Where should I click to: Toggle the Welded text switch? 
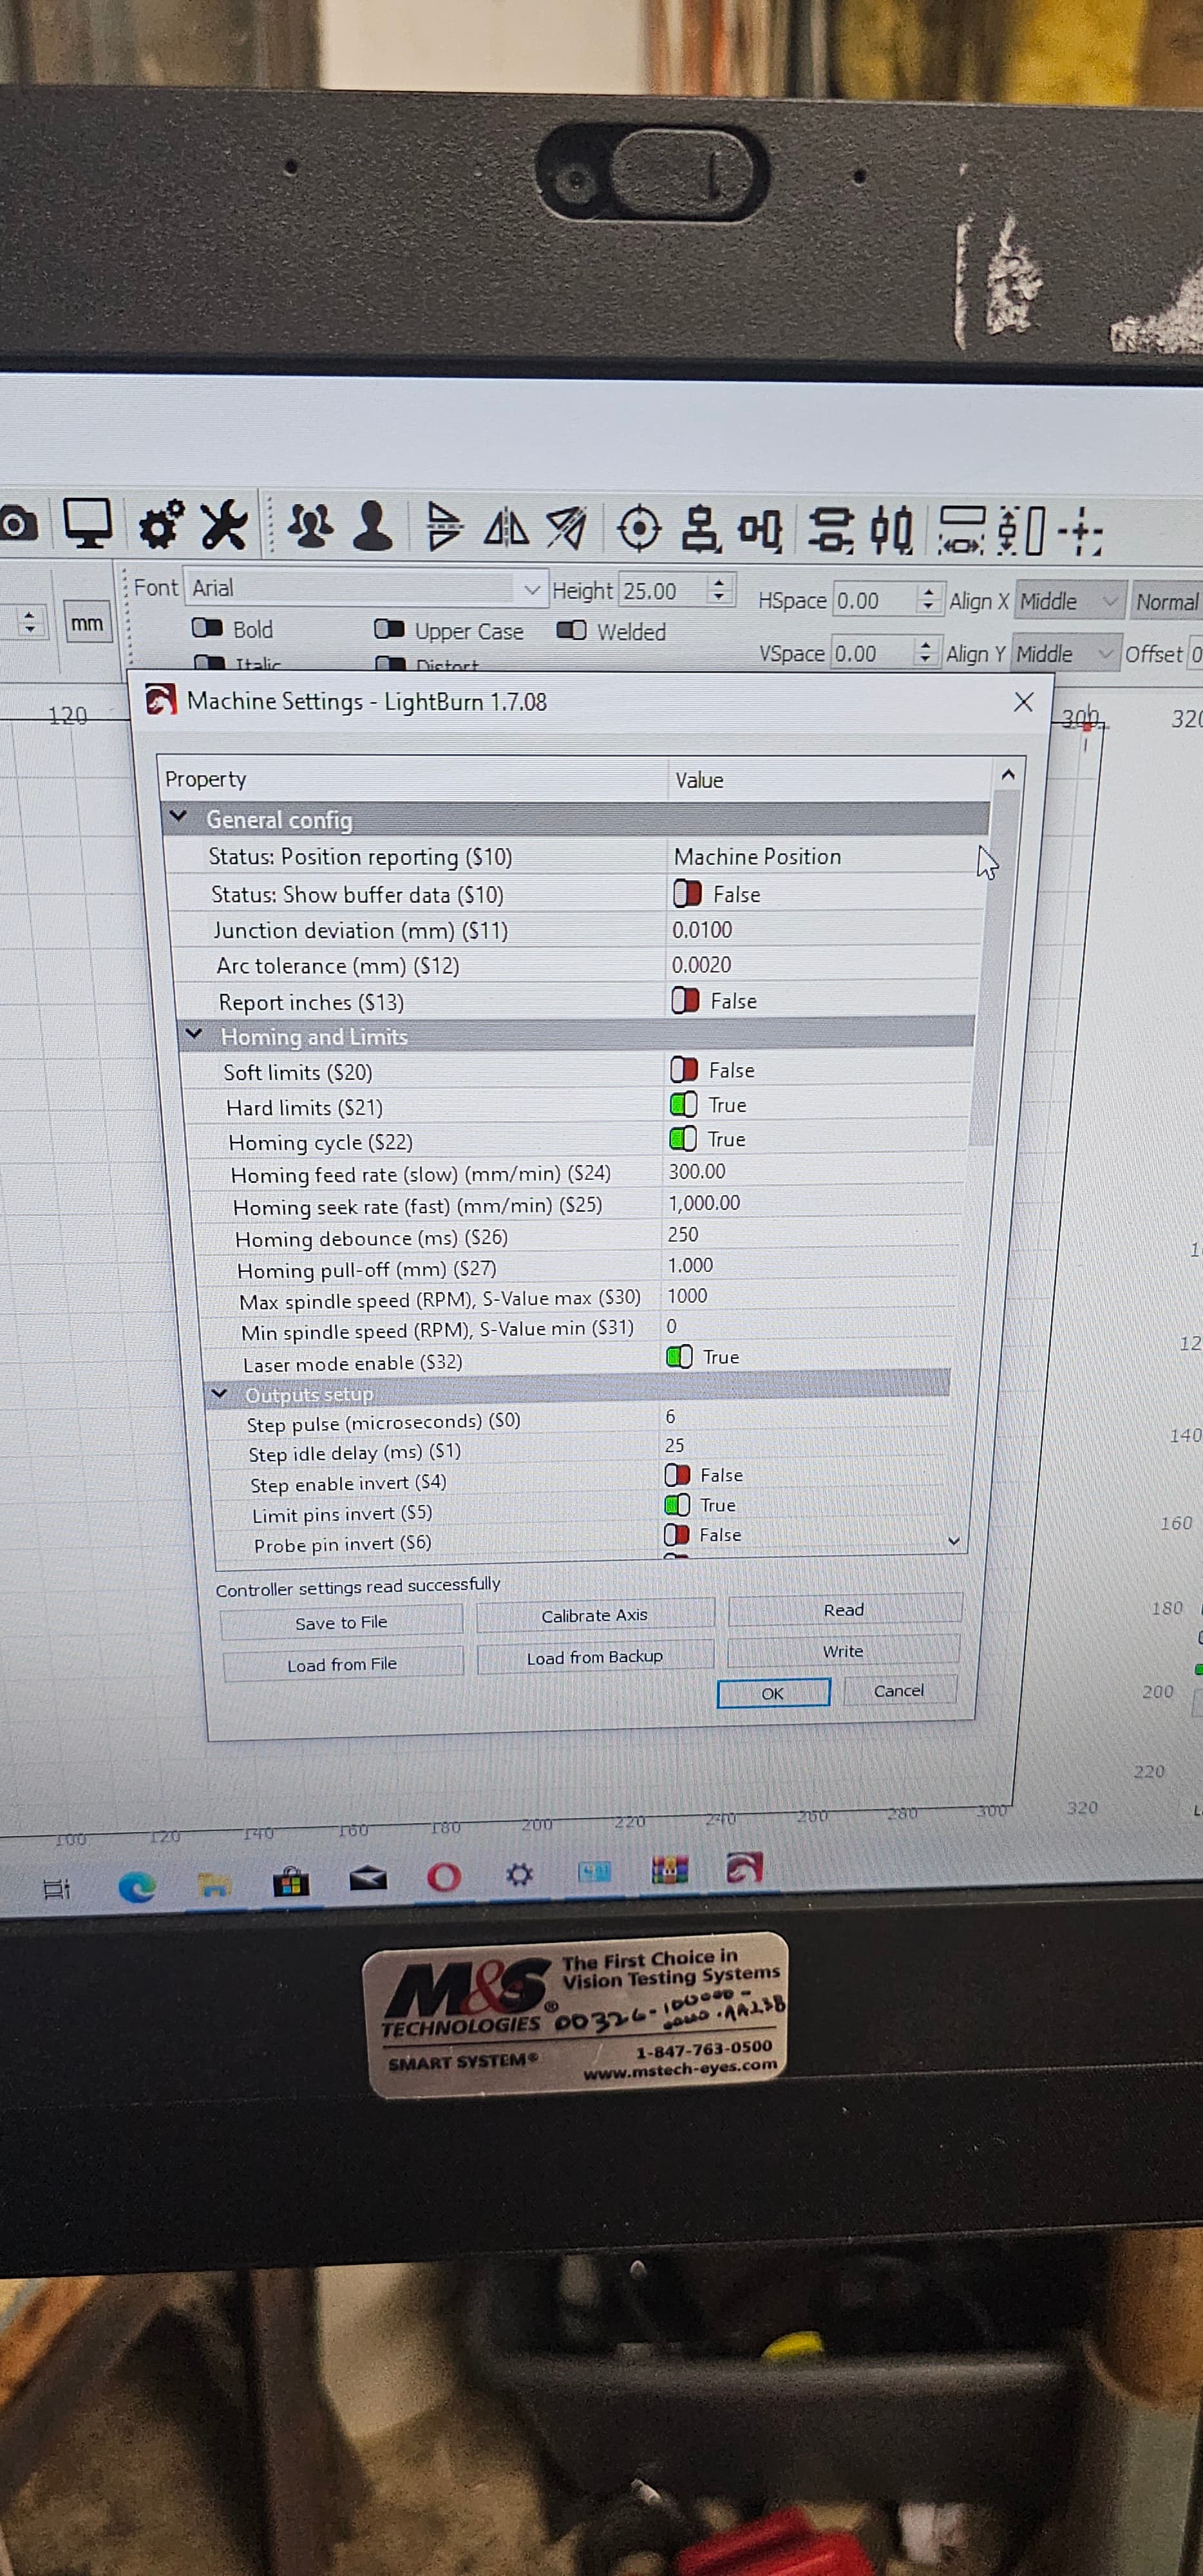click(571, 630)
